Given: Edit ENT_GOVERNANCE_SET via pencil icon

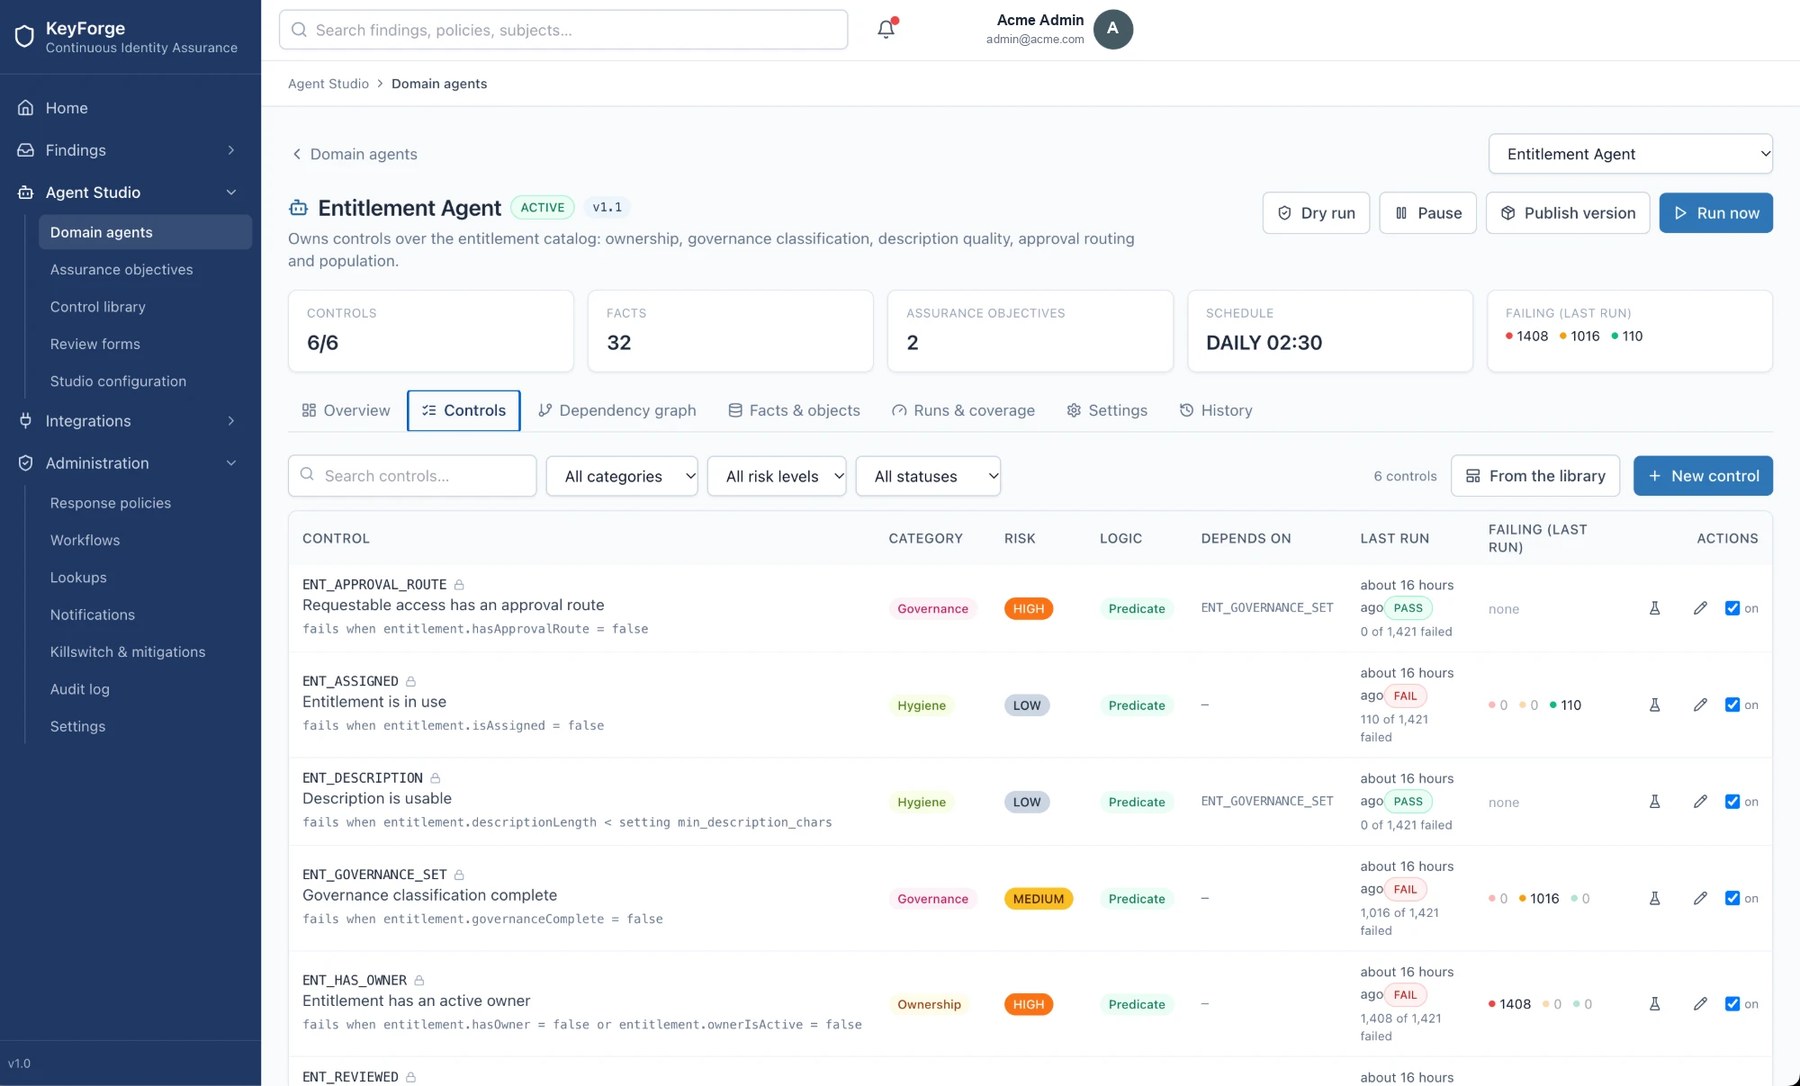Looking at the screenshot, I should tap(1700, 898).
